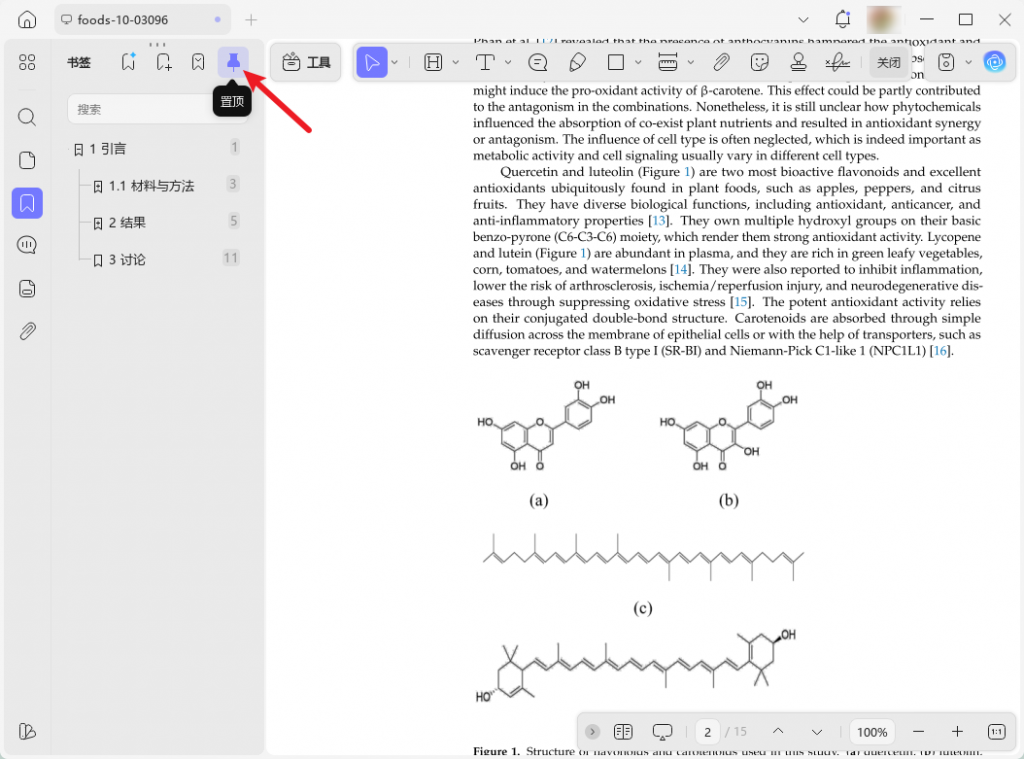Image resolution: width=1024 pixels, height=759 pixels.
Task: Open the comments panel in left sidebar
Action: pos(27,245)
